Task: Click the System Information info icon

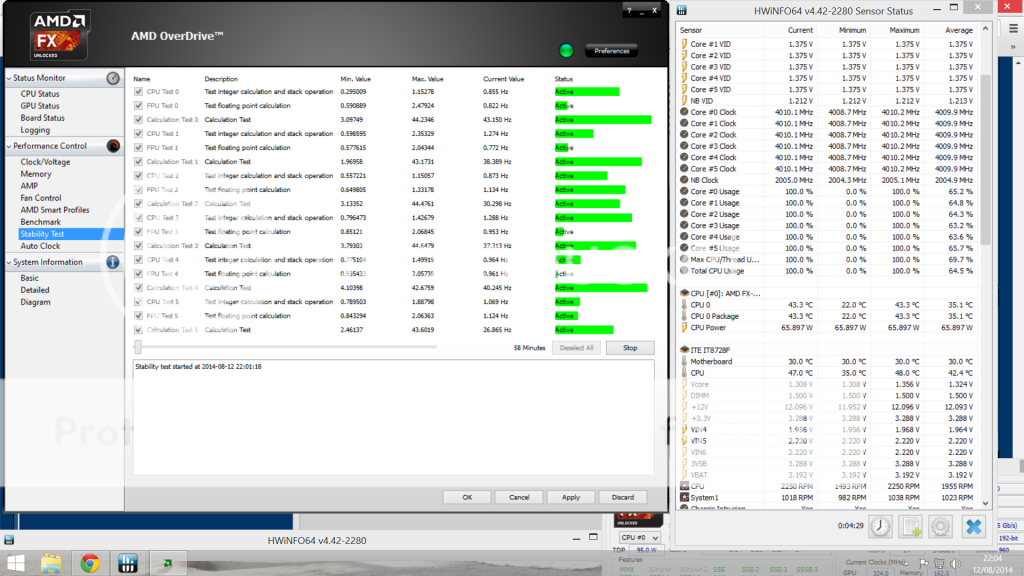Action: point(113,262)
